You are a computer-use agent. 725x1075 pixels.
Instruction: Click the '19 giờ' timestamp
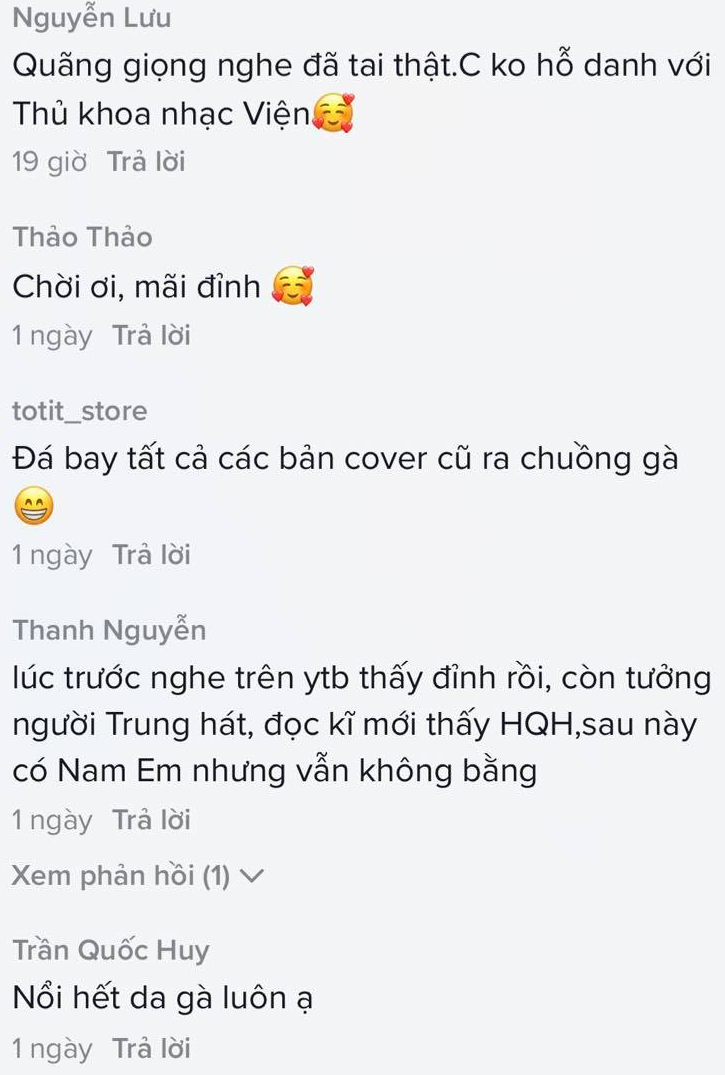[49, 162]
